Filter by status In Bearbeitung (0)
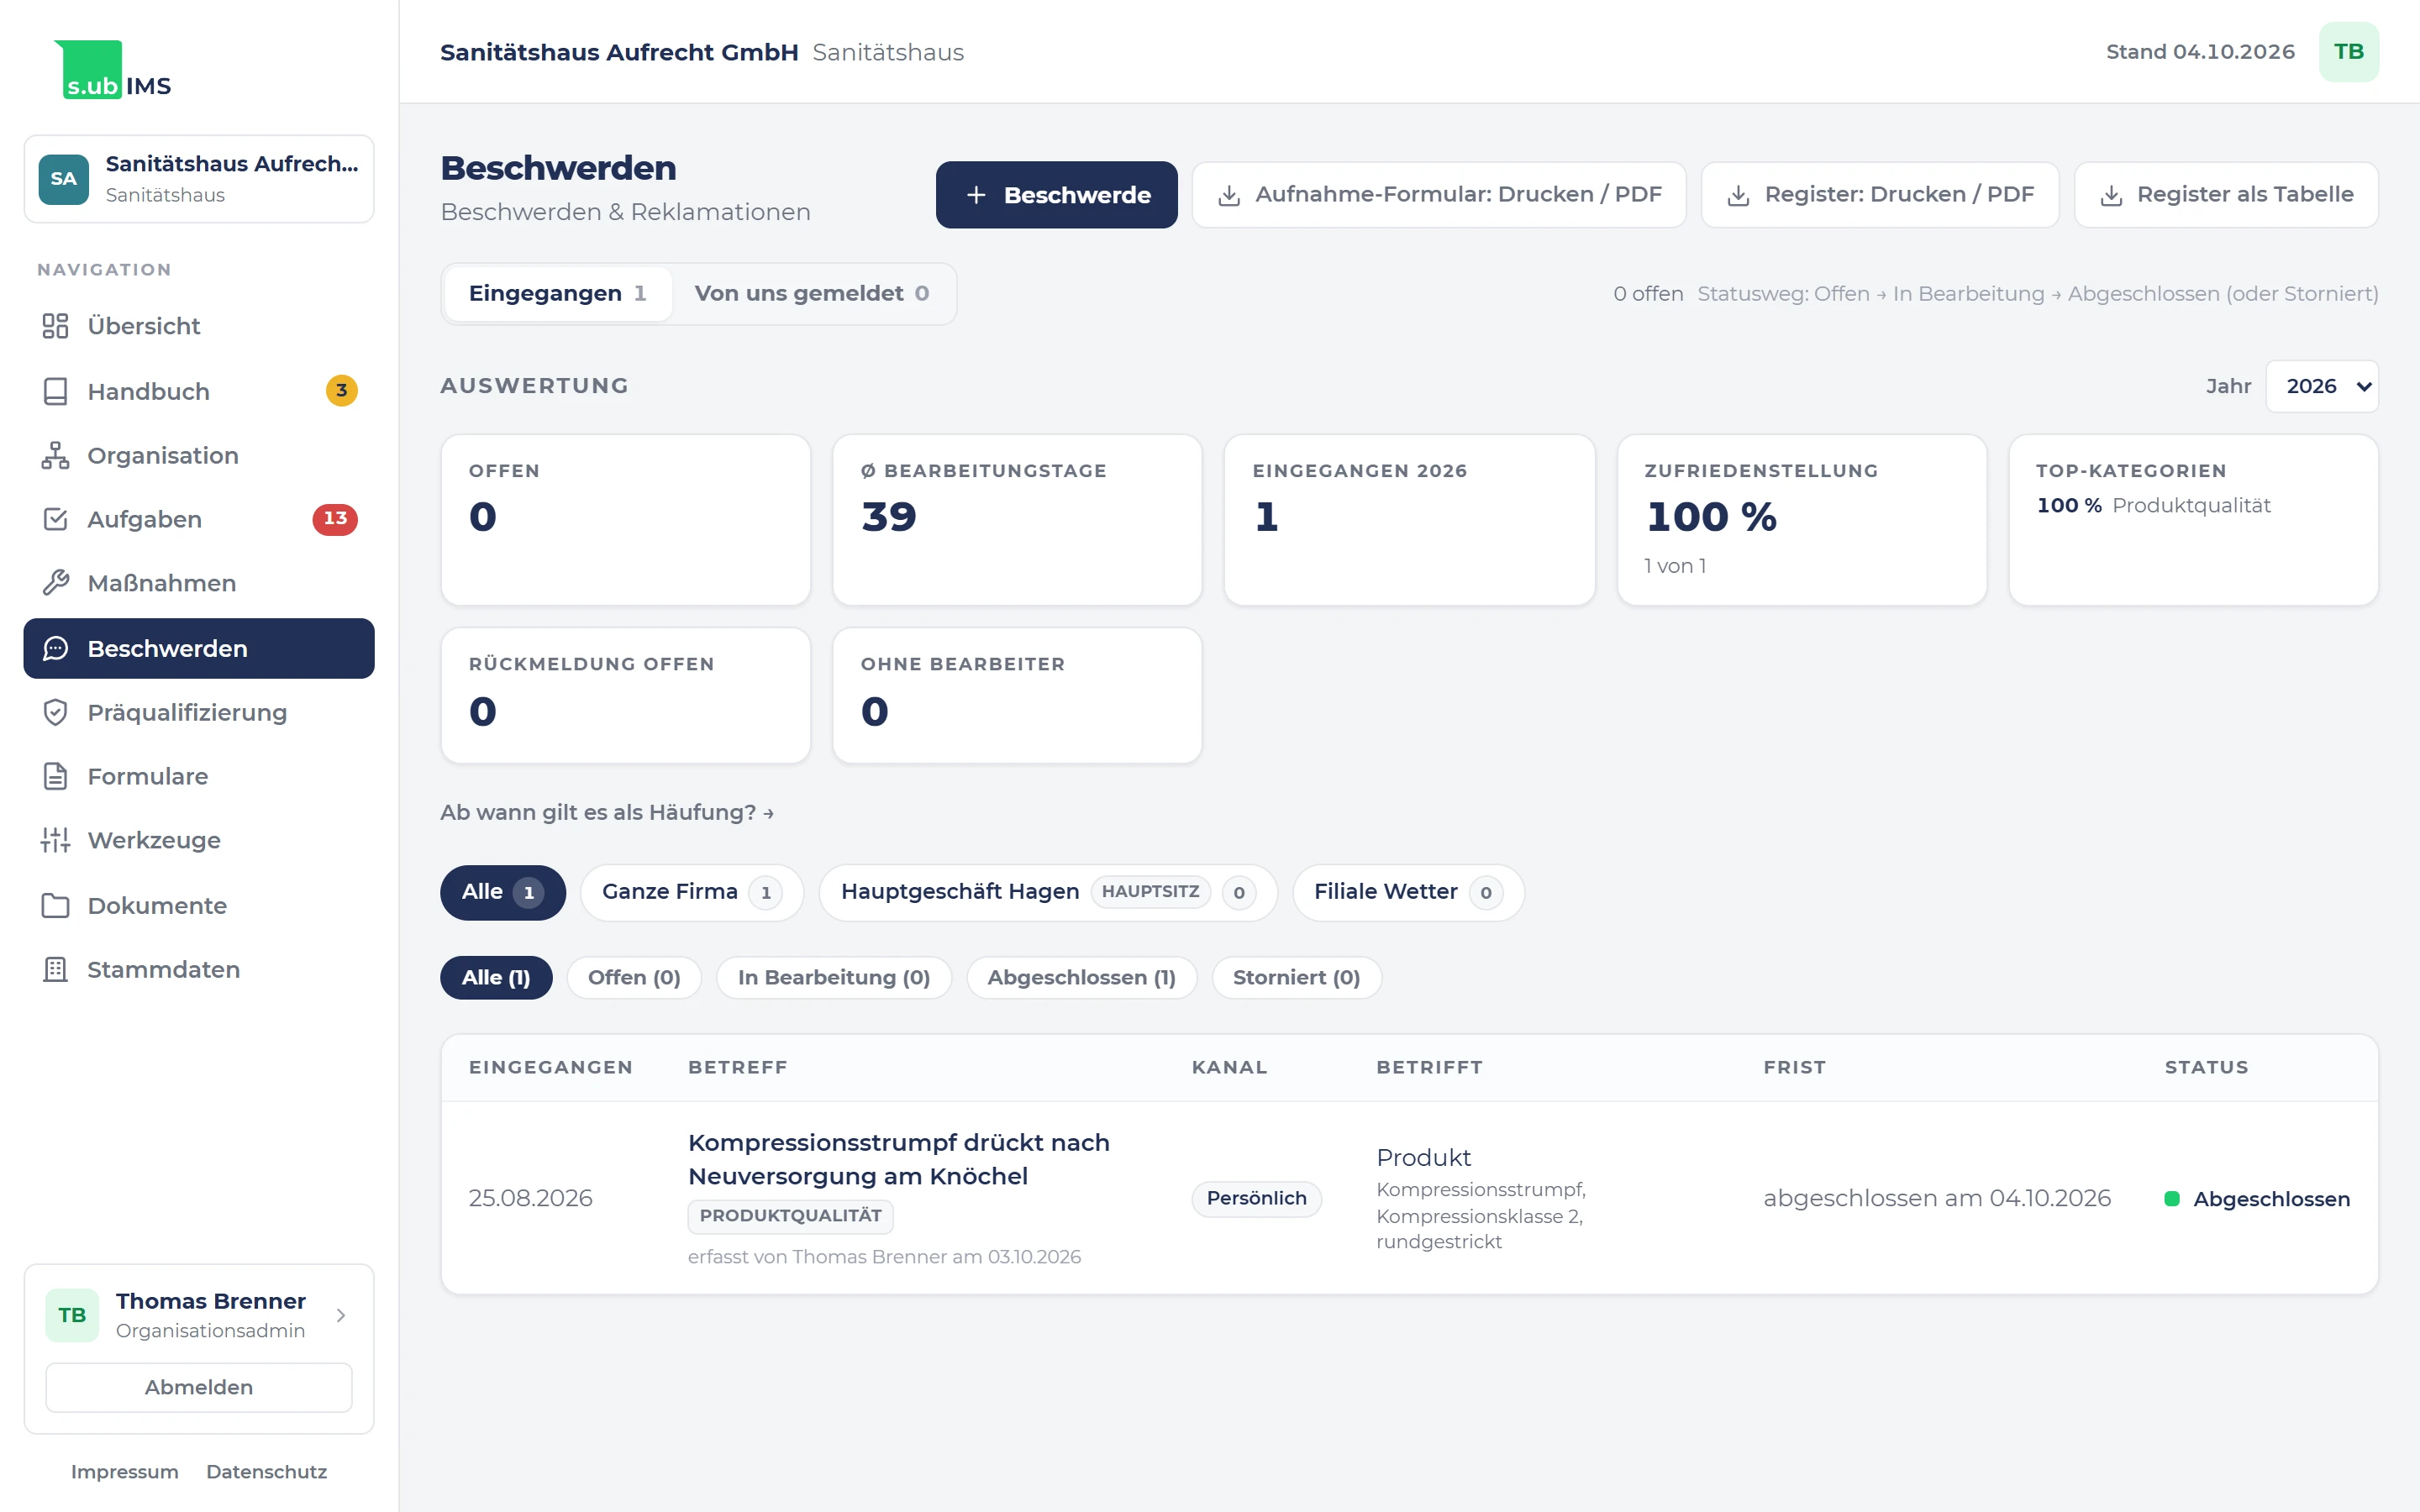 click(834, 977)
